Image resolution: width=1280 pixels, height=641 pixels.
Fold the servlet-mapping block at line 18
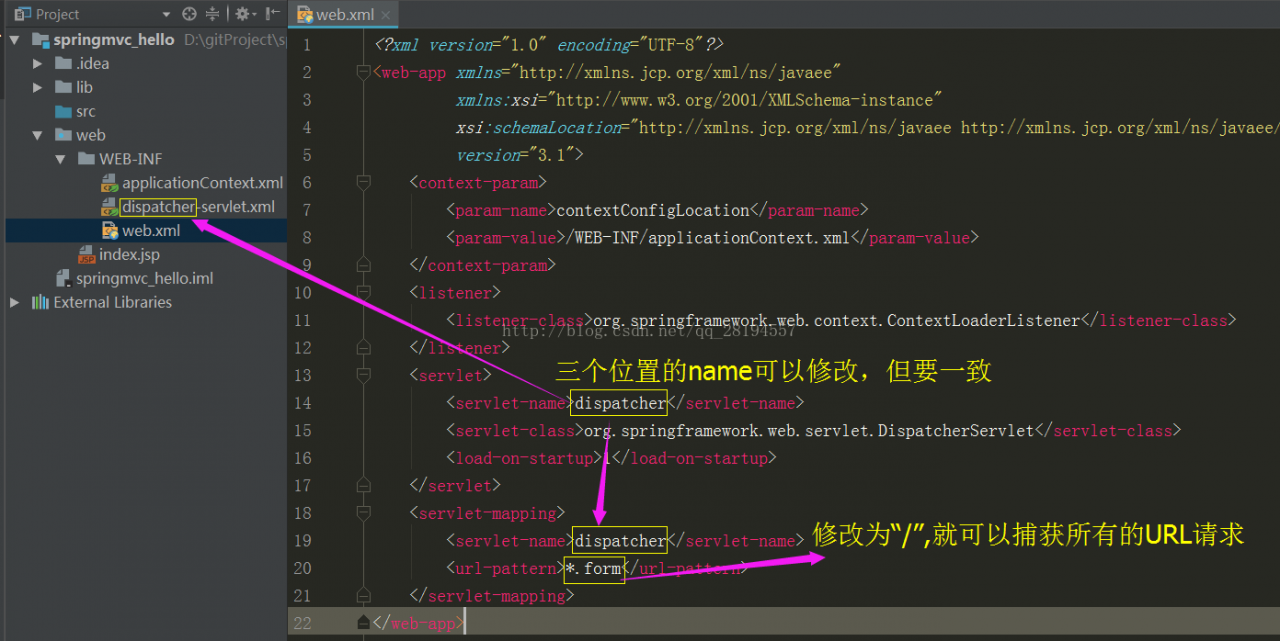(x=363, y=513)
